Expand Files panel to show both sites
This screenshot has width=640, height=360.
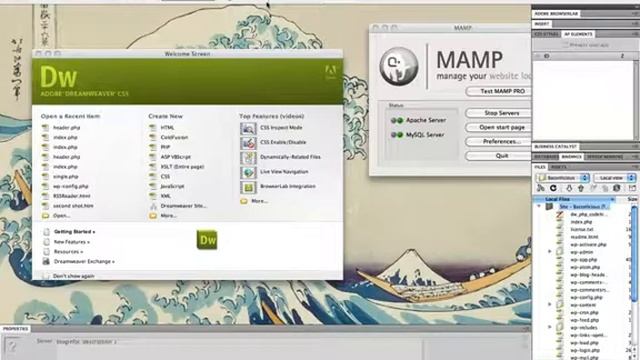(632, 188)
